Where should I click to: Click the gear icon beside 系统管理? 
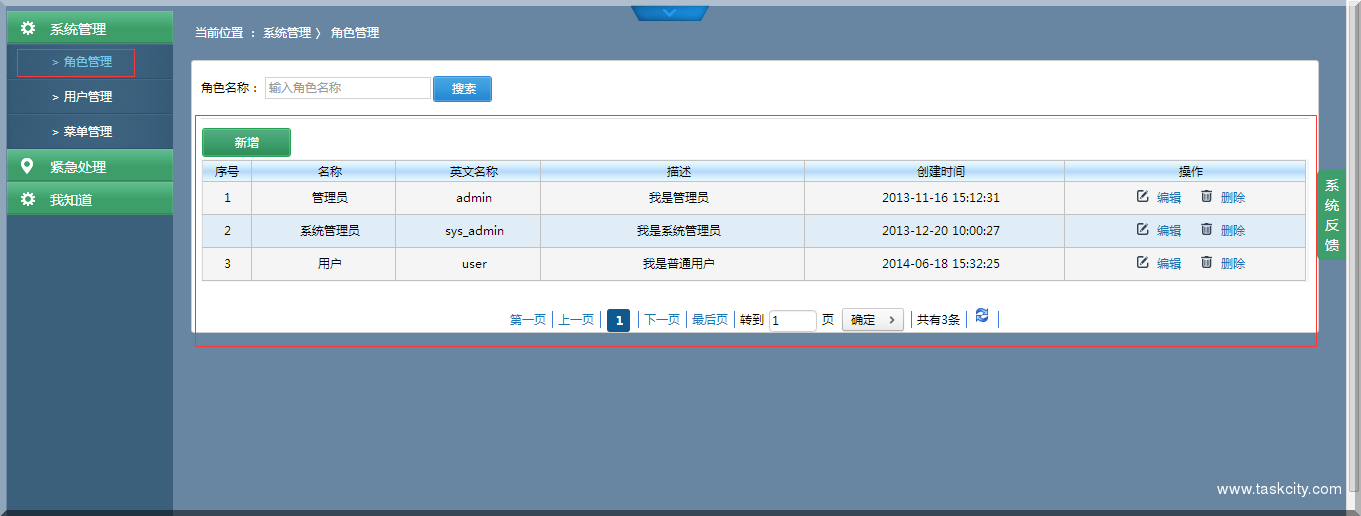pyautogui.click(x=28, y=29)
